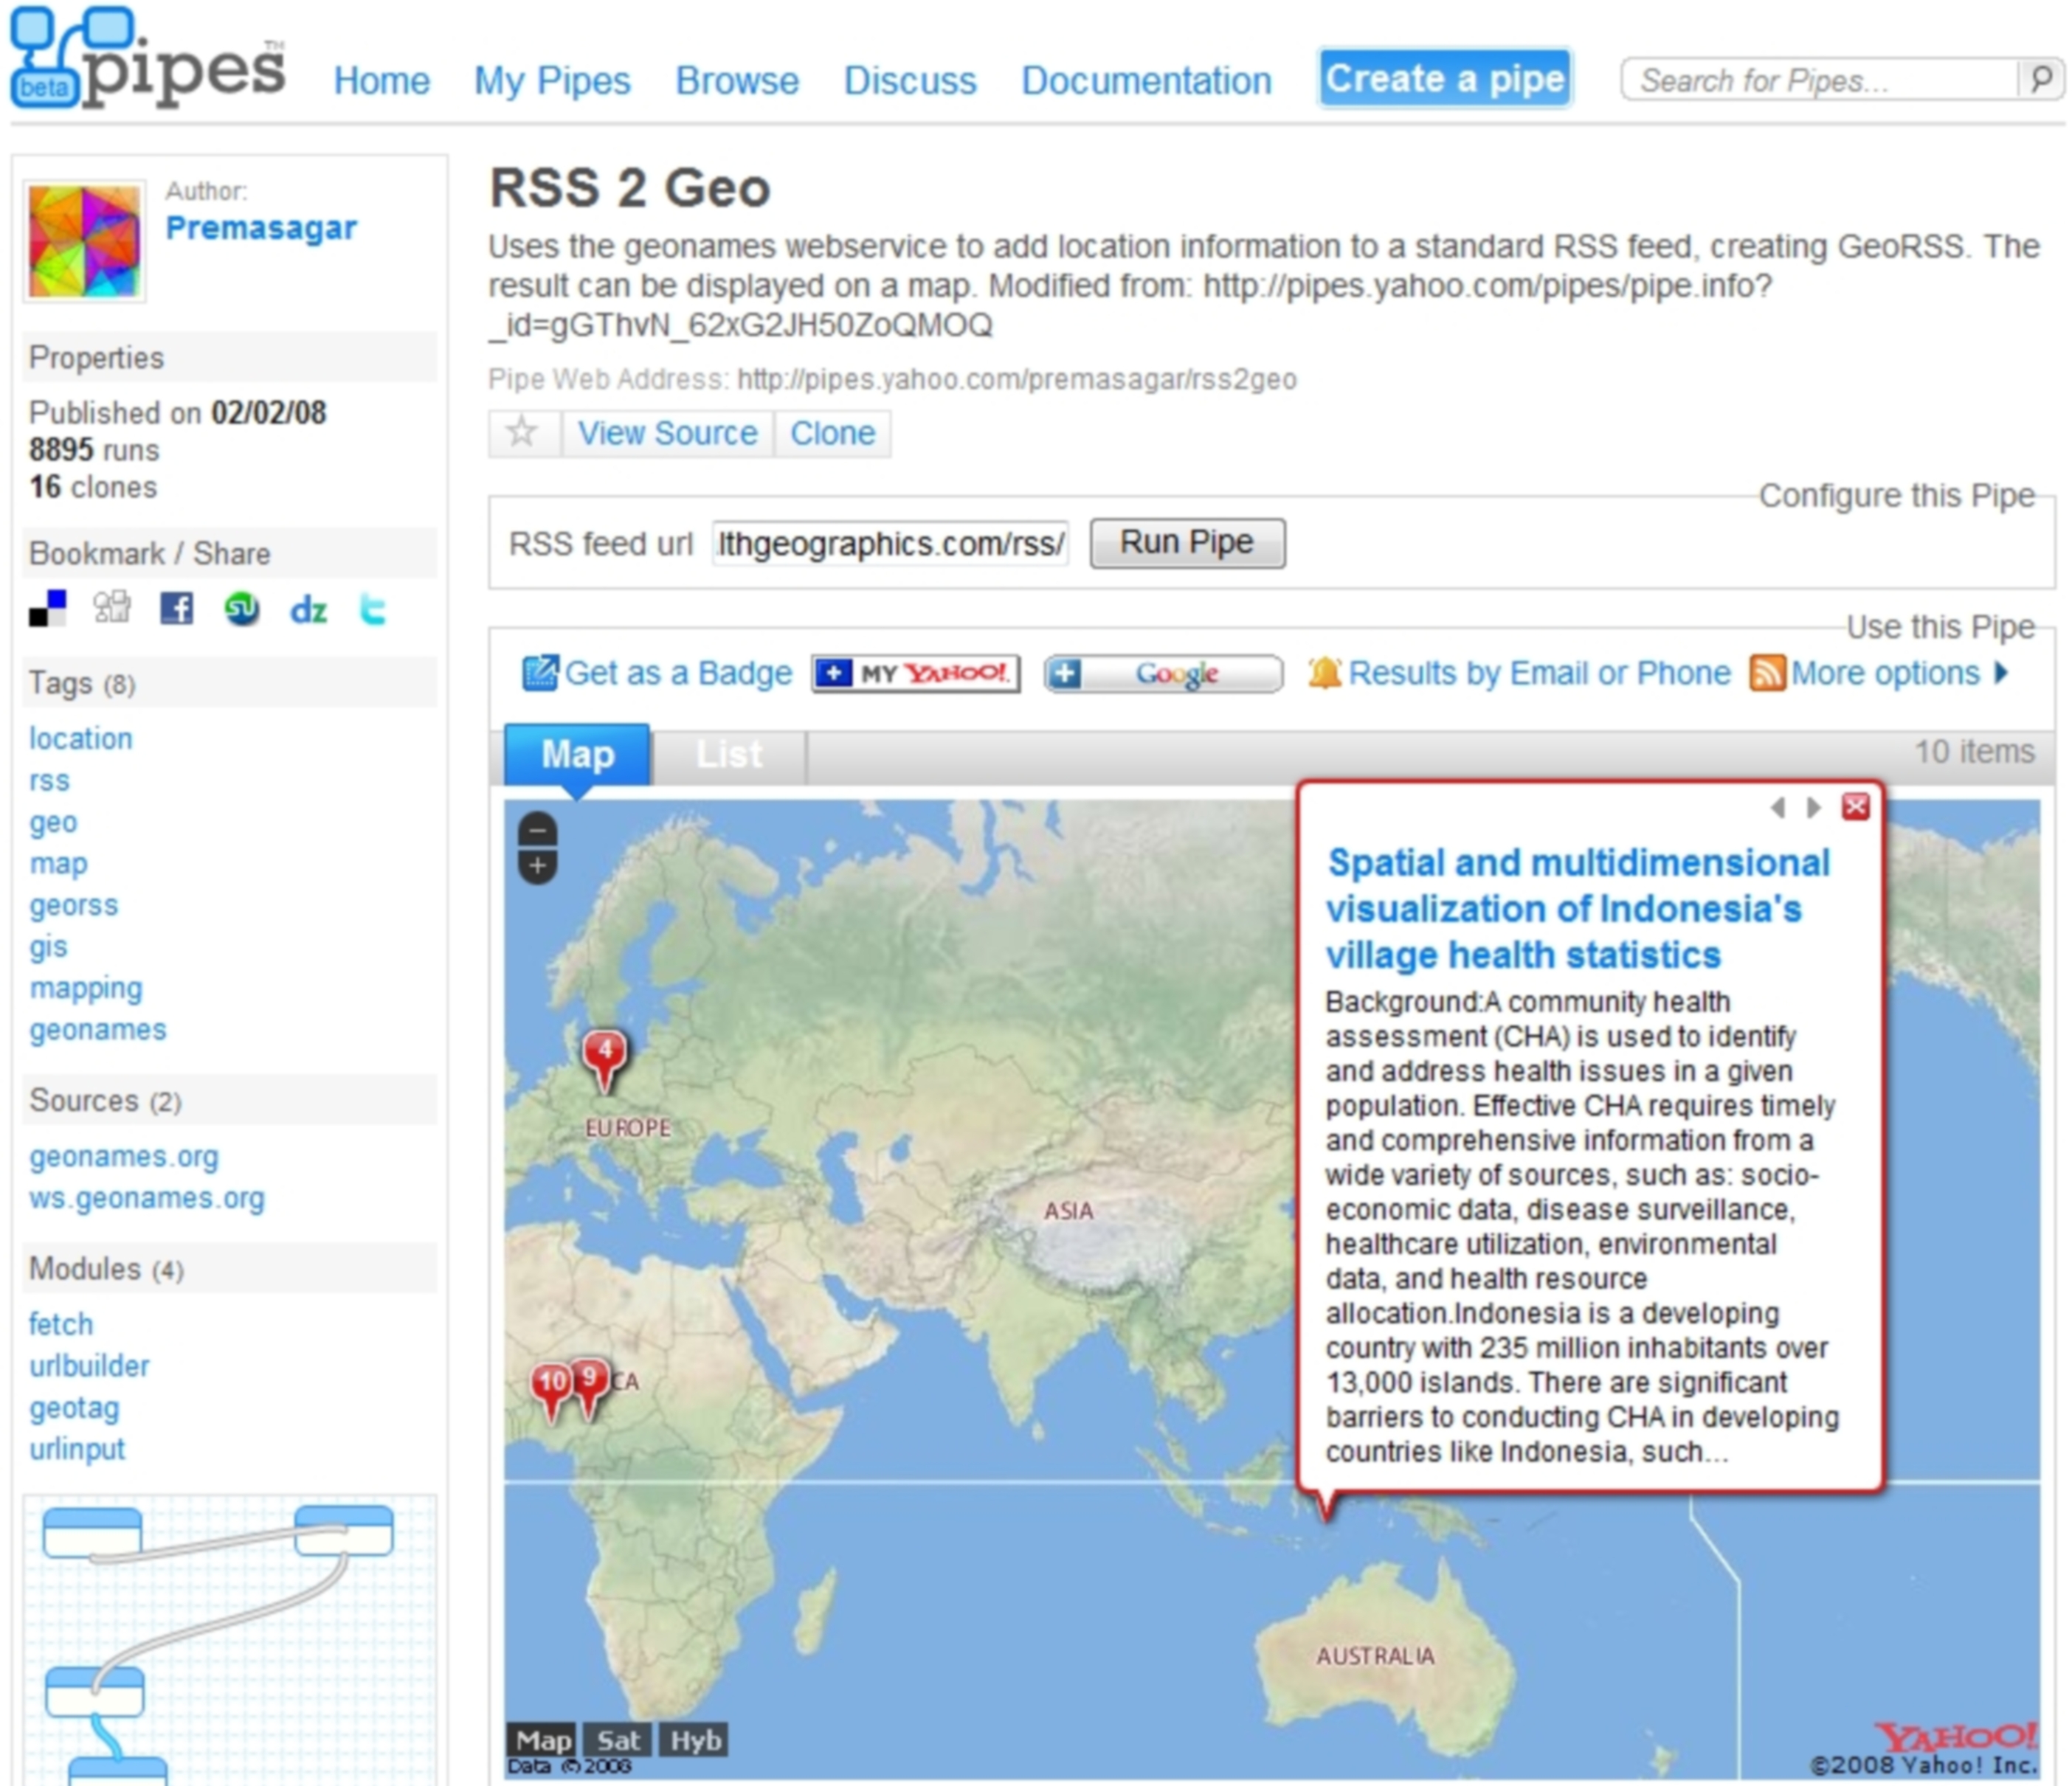Select map marker number 4
This screenshot has height=1786, width=2072.
[605, 1060]
